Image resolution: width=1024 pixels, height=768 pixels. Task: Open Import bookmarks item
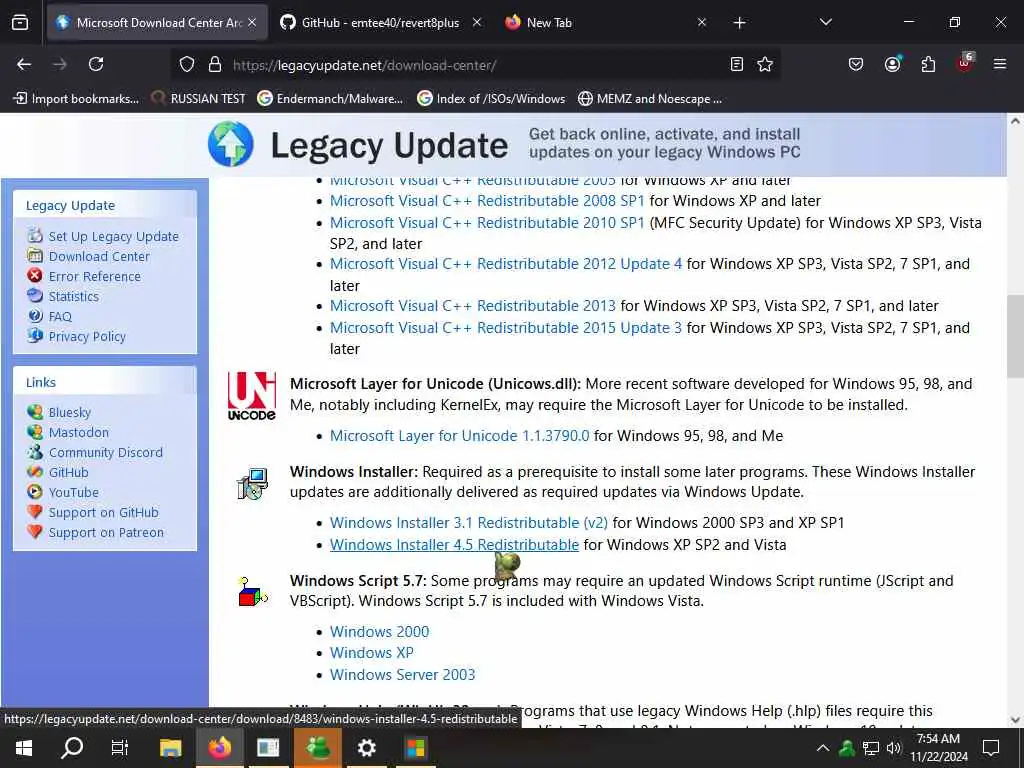76,99
